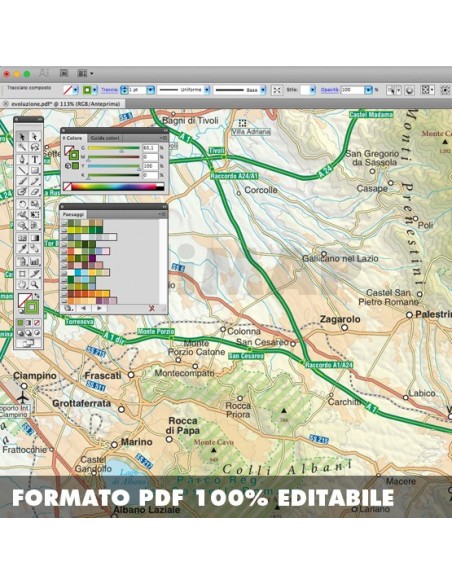The width and height of the screenshot is (452, 584).
Task: Apply Gradient mode button in Tools panel
Action: (x=29, y=323)
